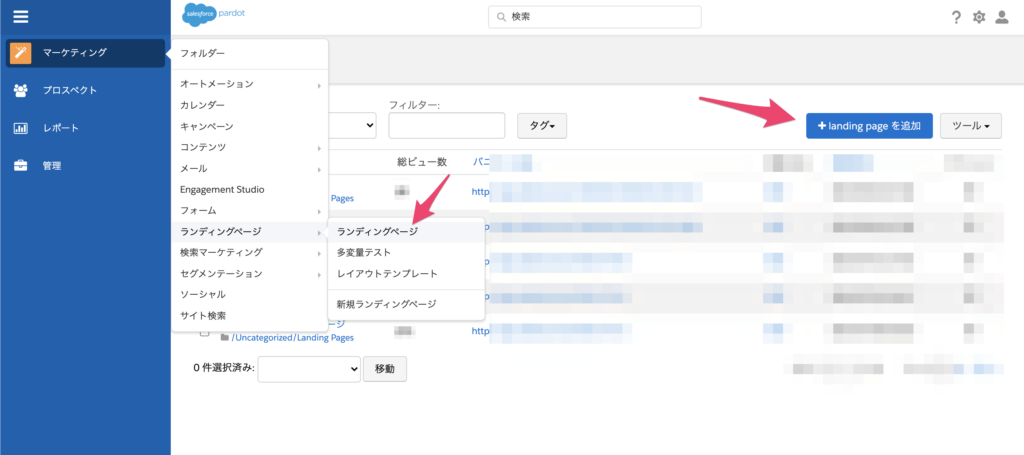1024x455 pixels.
Task: Click the + landing page を追加 button
Action: pyautogui.click(x=869, y=126)
